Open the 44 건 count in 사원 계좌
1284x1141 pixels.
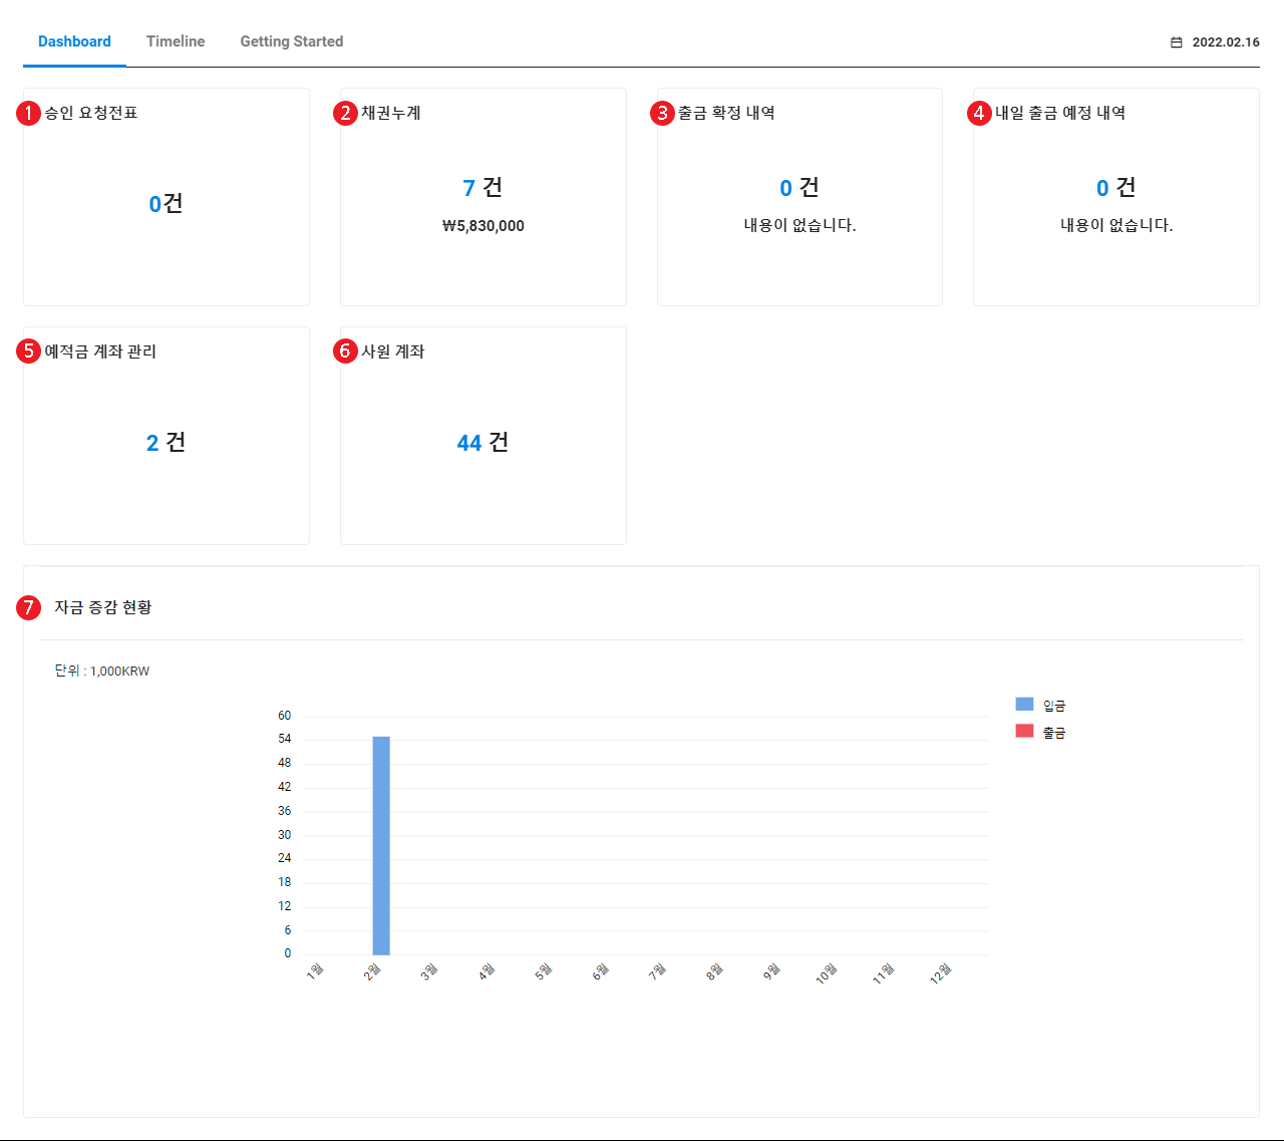(482, 443)
